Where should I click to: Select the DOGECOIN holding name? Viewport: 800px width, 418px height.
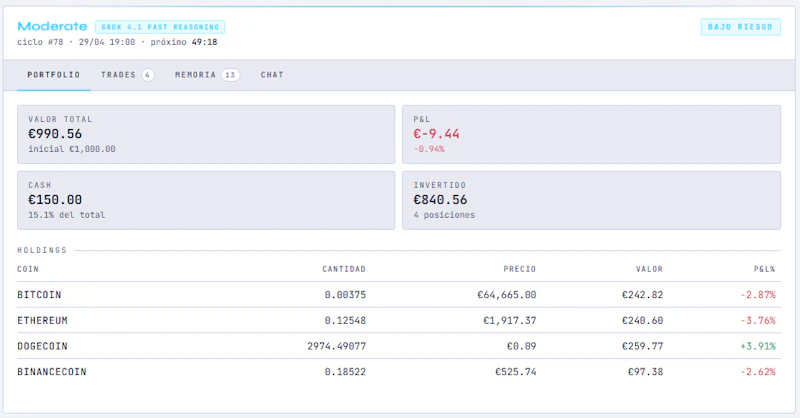[x=42, y=346]
